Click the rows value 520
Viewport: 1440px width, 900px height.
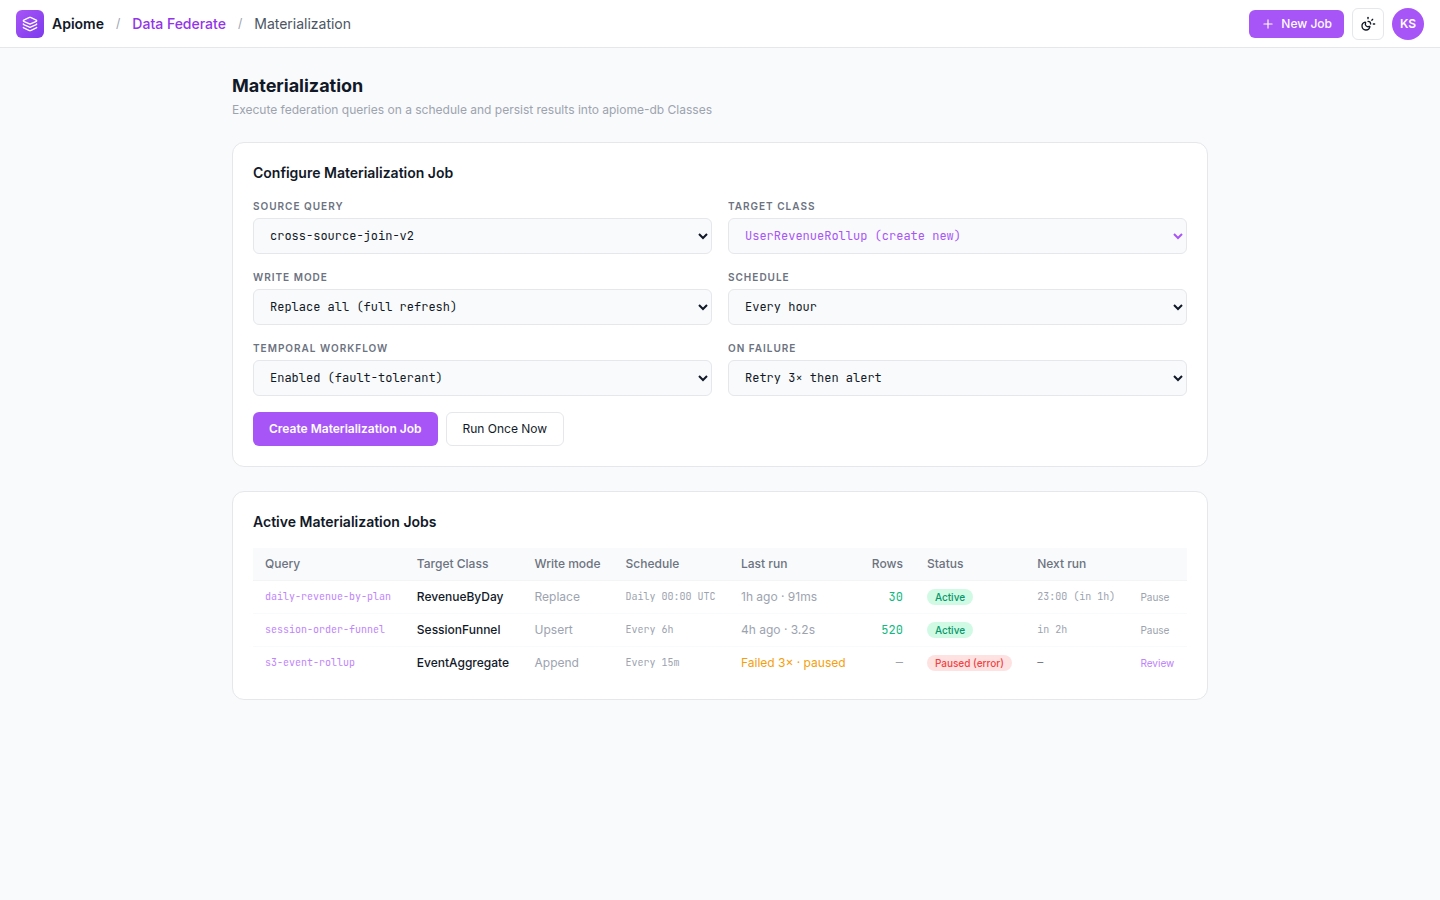pos(892,630)
